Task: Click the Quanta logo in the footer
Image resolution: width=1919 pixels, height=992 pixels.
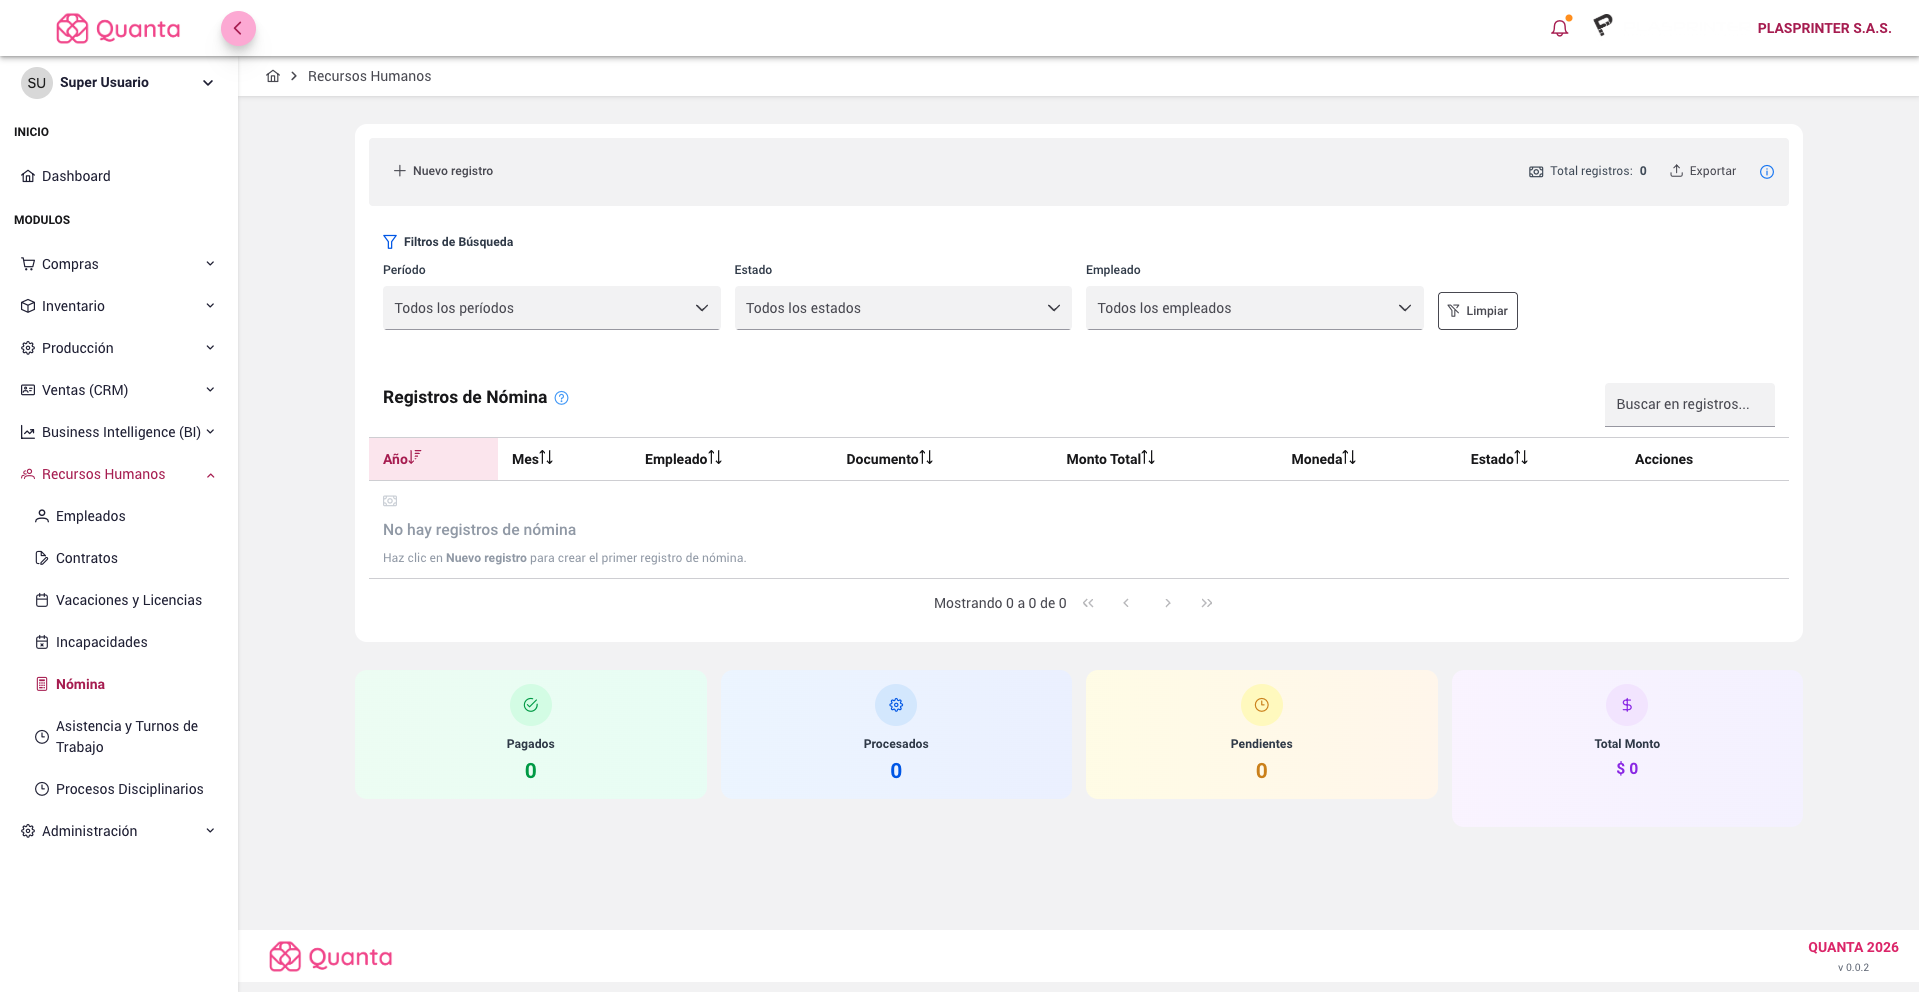Action: (x=330, y=957)
